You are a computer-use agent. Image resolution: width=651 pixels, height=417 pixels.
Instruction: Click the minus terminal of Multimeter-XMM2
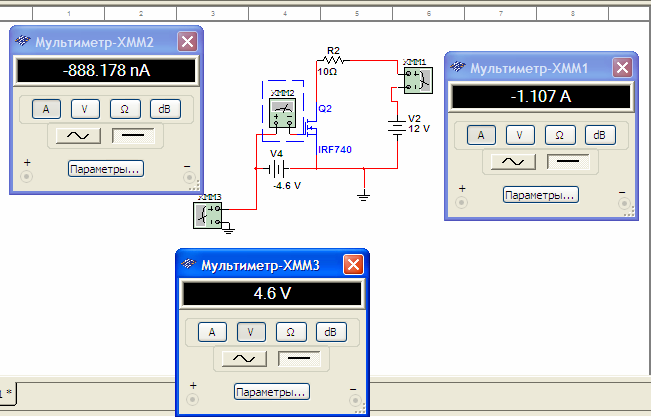189,178
